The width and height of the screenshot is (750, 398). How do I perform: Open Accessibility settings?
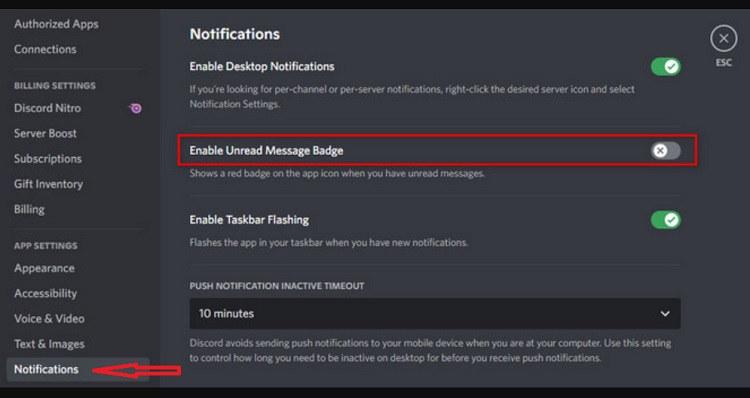[45, 294]
